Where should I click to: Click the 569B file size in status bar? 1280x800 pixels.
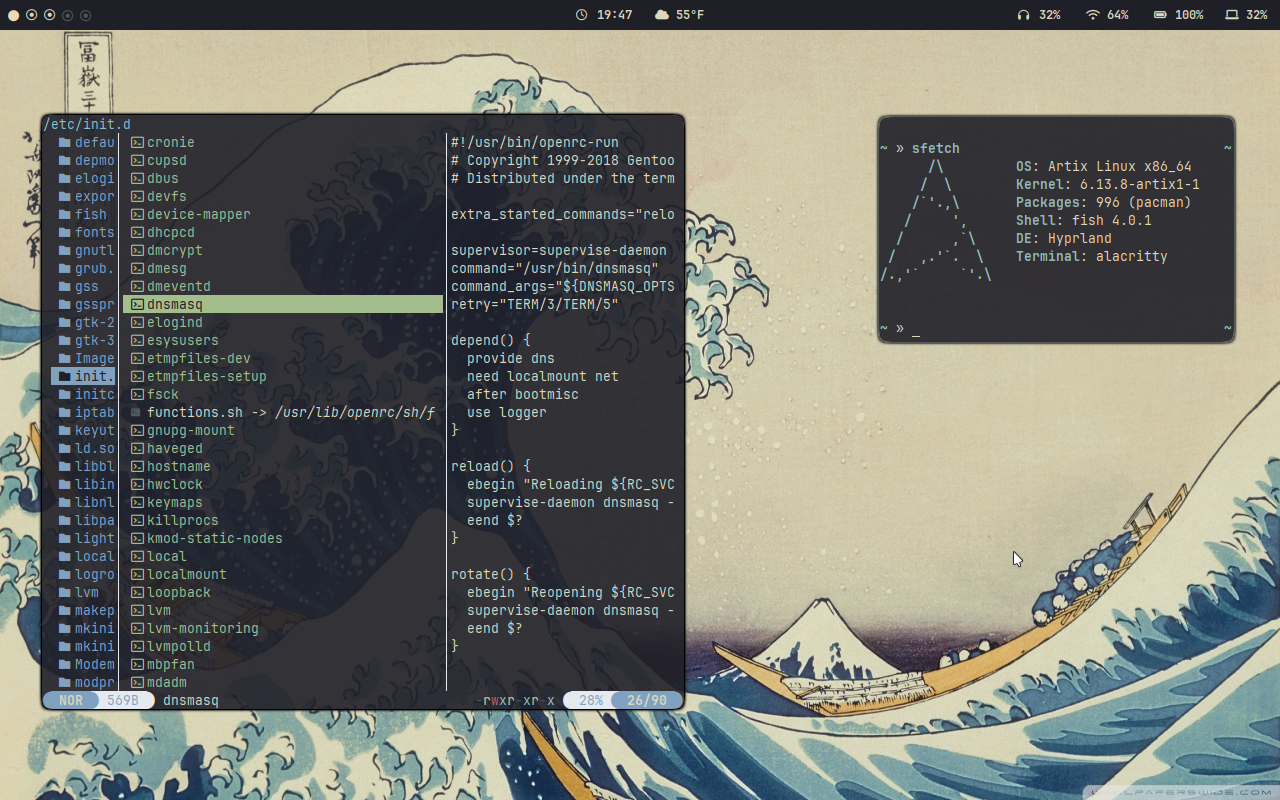(123, 700)
